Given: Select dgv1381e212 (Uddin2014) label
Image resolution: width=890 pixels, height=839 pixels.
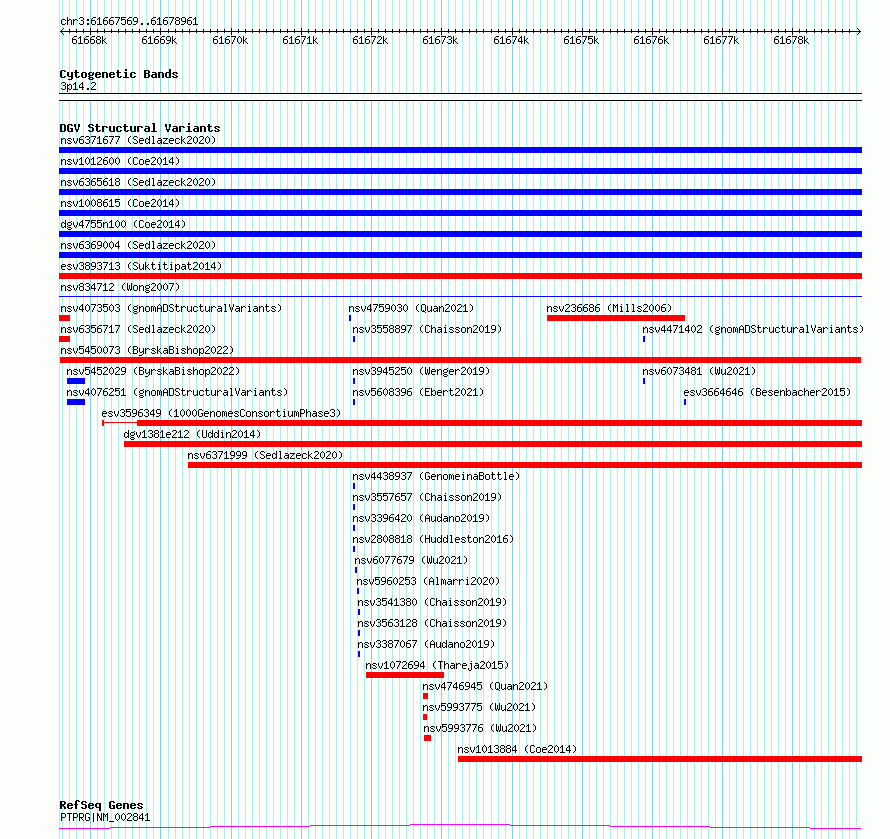Looking at the screenshot, I should [x=192, y=434].
